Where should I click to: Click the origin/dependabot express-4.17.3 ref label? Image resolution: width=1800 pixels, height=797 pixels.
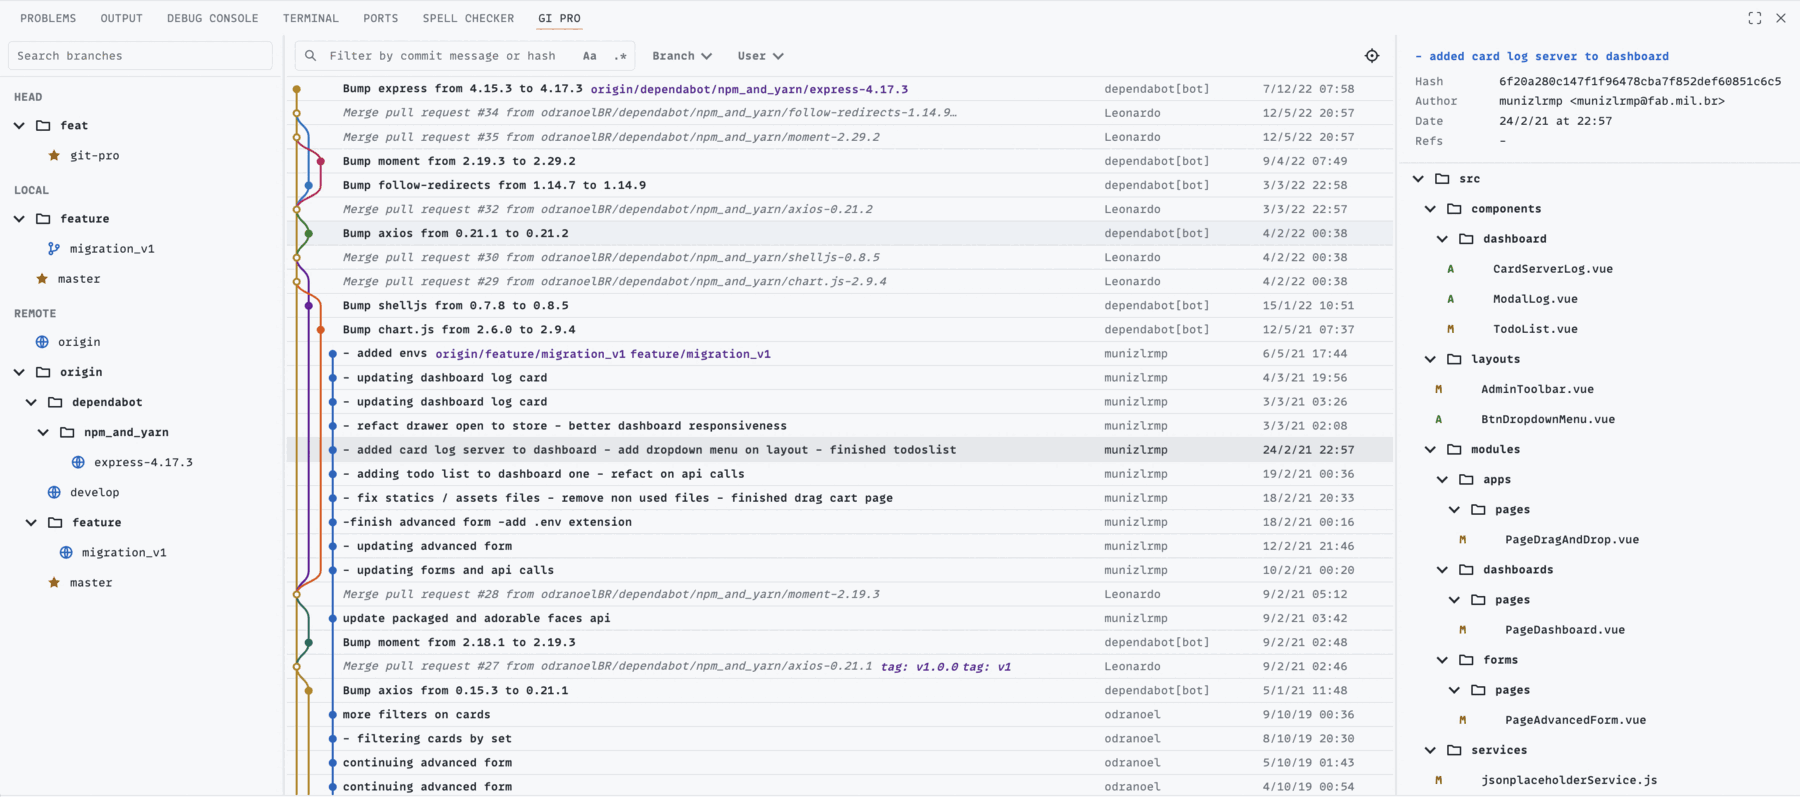coord(749,89)
